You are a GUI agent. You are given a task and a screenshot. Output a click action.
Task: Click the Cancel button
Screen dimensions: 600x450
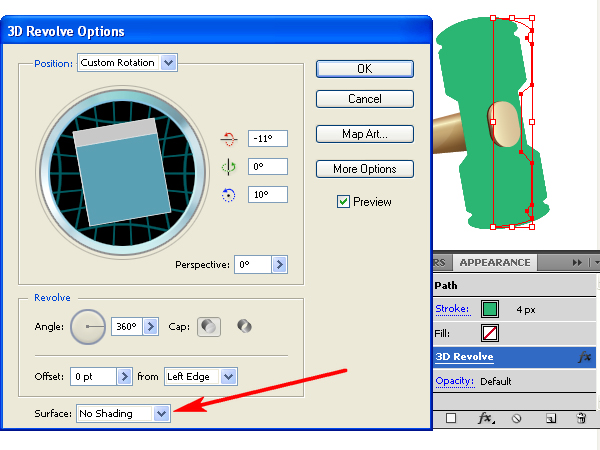[365, 99]
